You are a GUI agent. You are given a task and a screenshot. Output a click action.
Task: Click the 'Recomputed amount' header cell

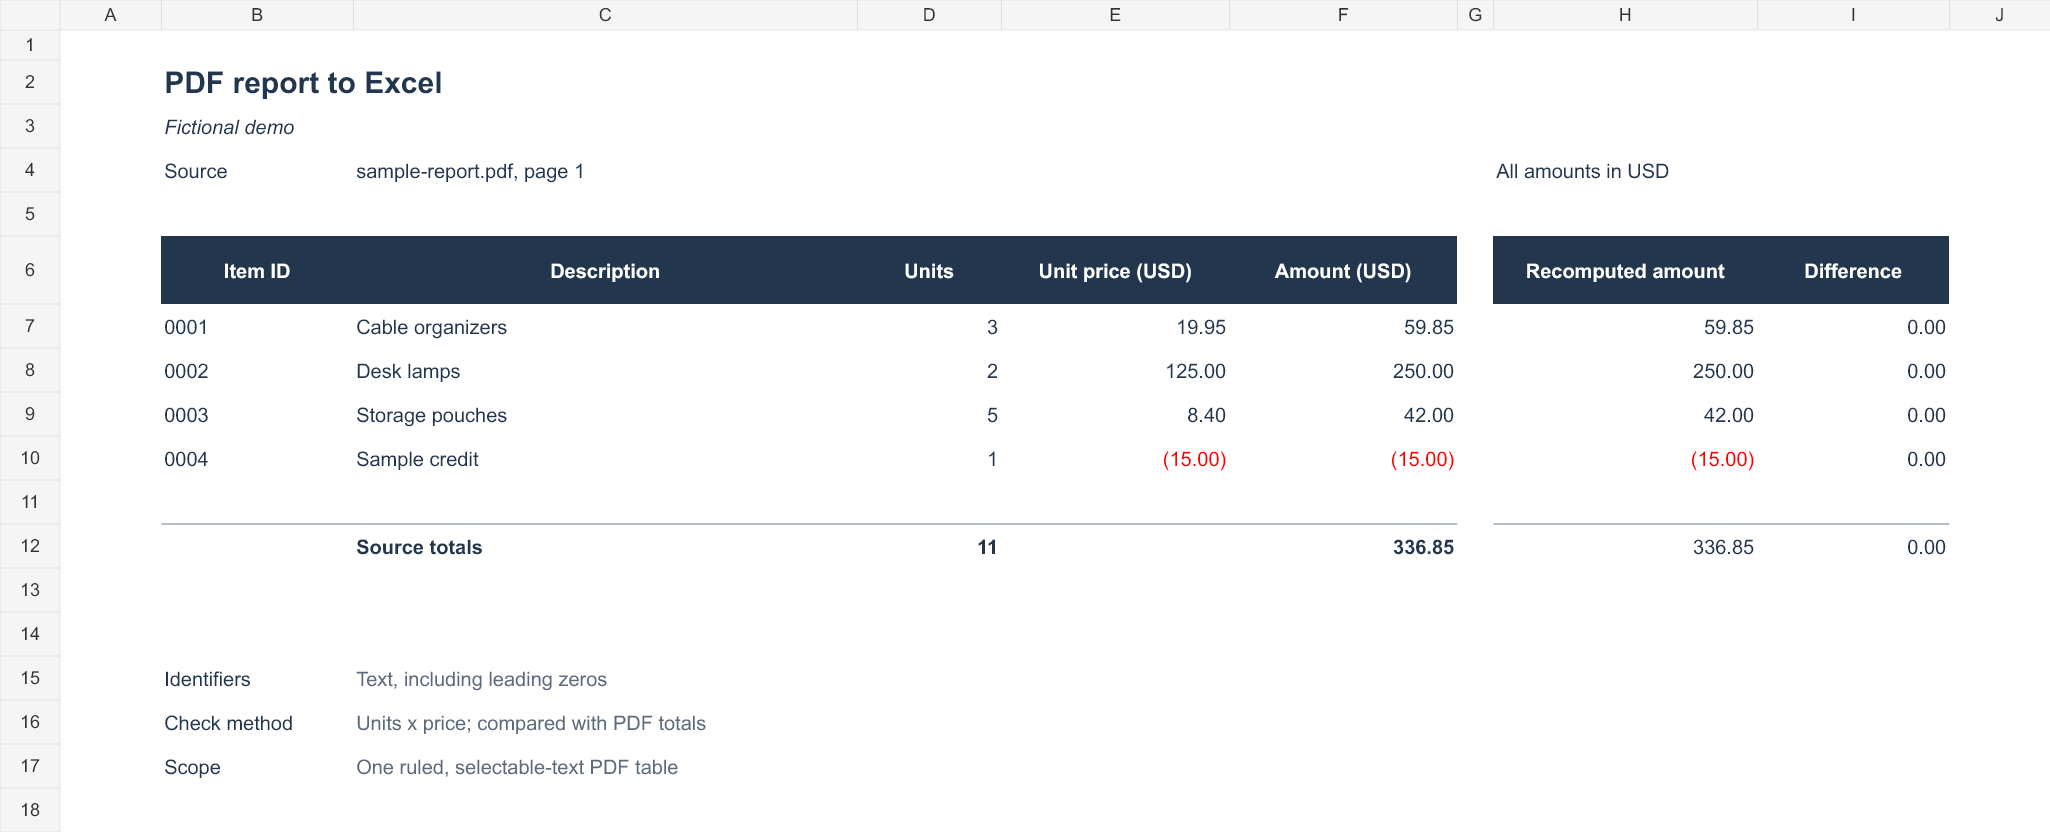click(1625, 271)
